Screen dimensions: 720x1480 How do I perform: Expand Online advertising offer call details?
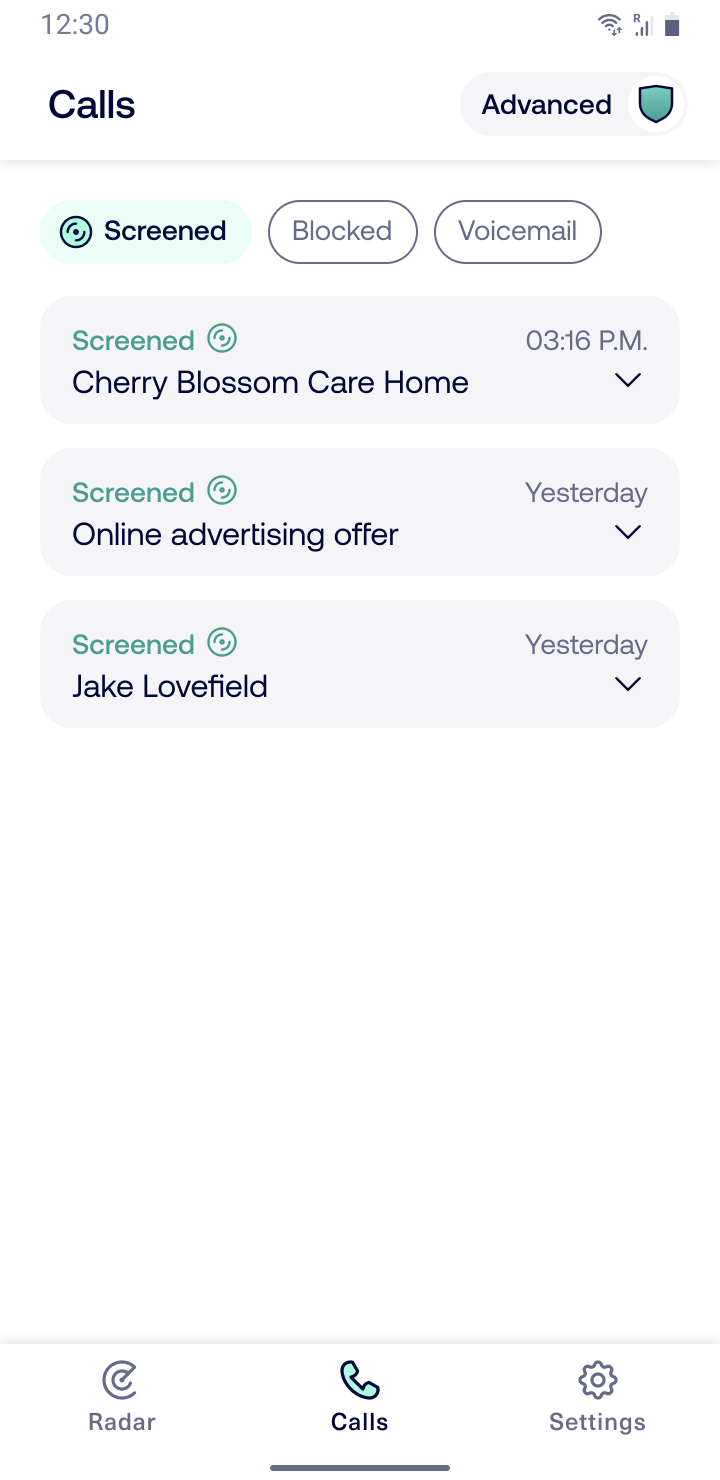(x=628, y=533)
